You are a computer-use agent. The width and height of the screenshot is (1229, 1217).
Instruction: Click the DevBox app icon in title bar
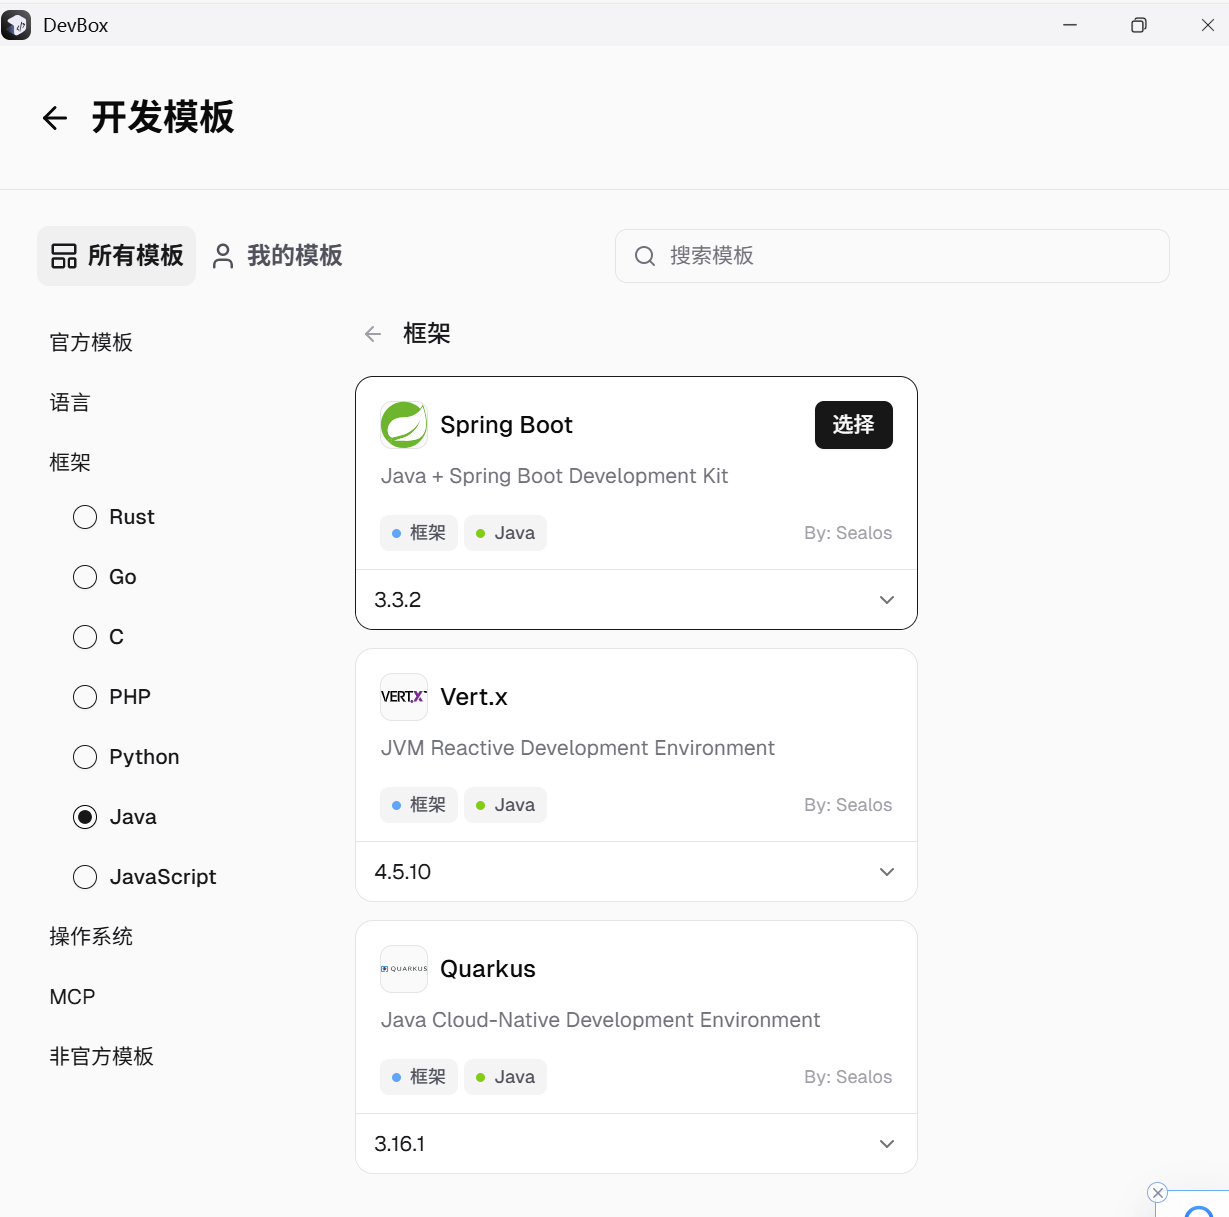tap(16, 24)
